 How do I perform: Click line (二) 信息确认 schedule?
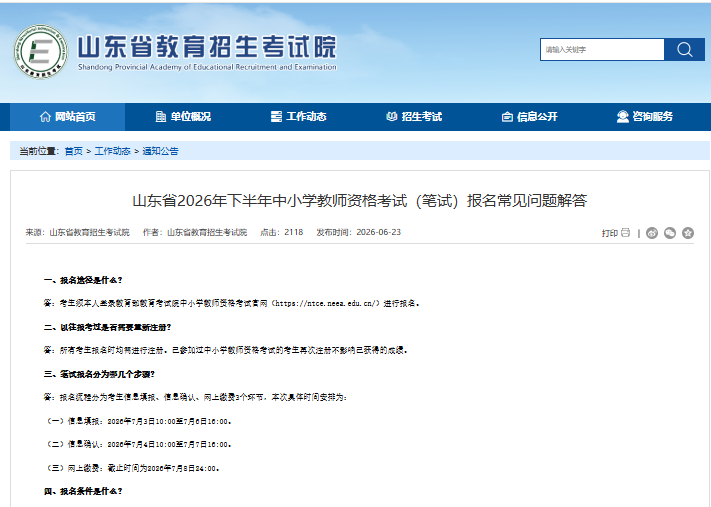click(x=140, y=444)
